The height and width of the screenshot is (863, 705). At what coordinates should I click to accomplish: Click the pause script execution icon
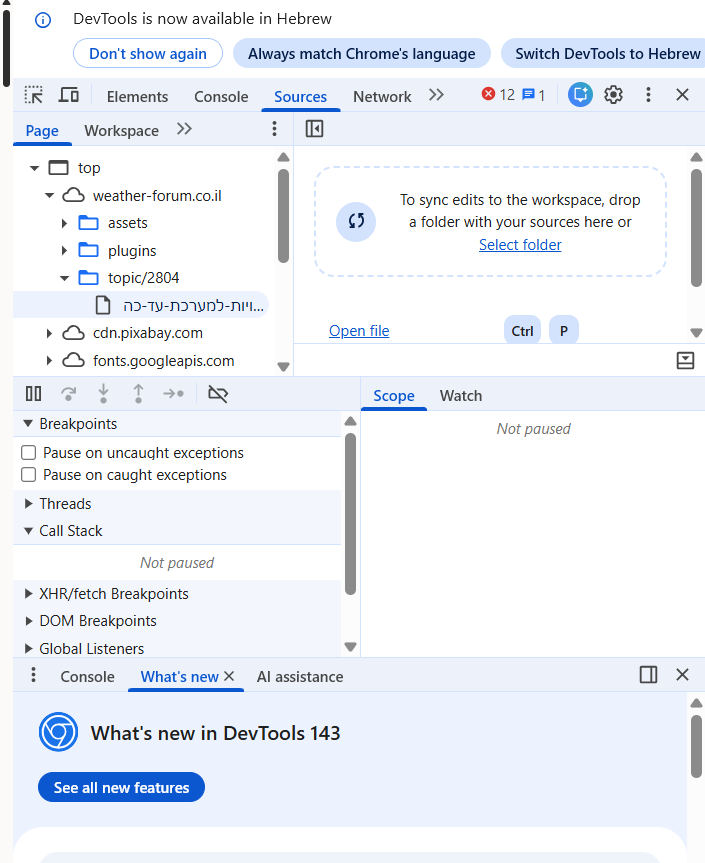34,394
